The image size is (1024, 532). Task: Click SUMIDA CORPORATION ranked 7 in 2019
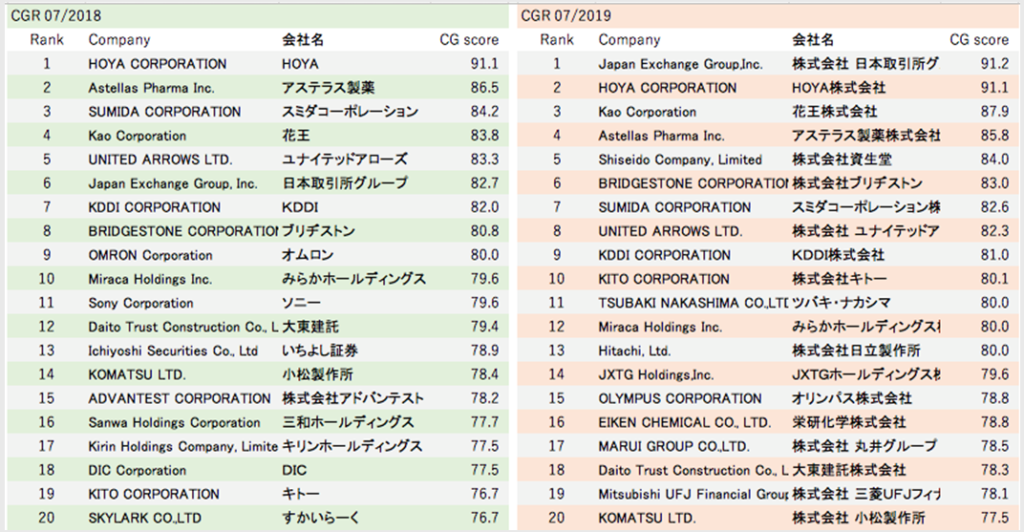tap(675, 208)
